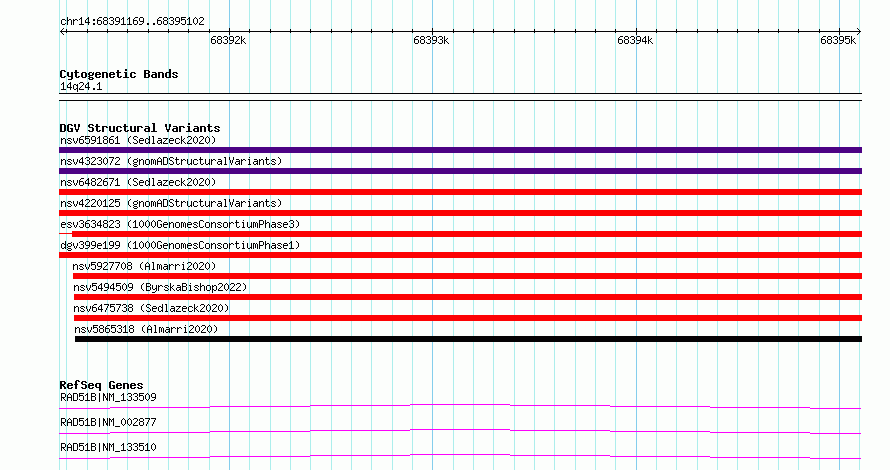Click the 68392k ruler tick label
Image resolution: width=890 pixels, height=470 pixels.
coord(228,40)
